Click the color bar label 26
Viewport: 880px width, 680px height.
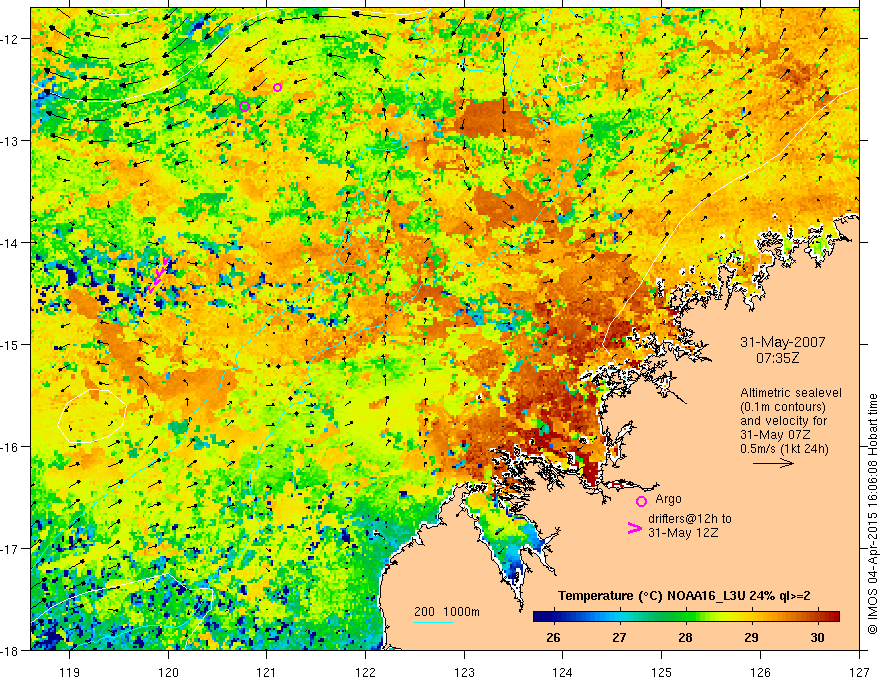click(553, 637)
